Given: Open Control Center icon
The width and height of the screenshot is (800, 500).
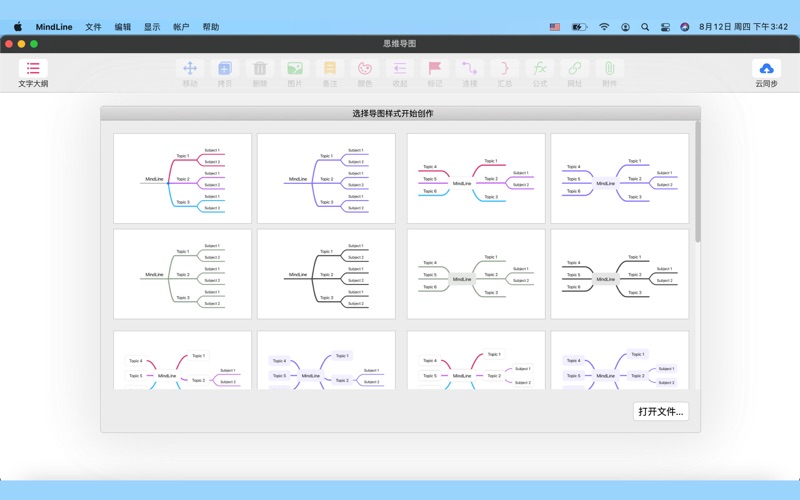Looking at the screenshot, I should pos(665,27).
